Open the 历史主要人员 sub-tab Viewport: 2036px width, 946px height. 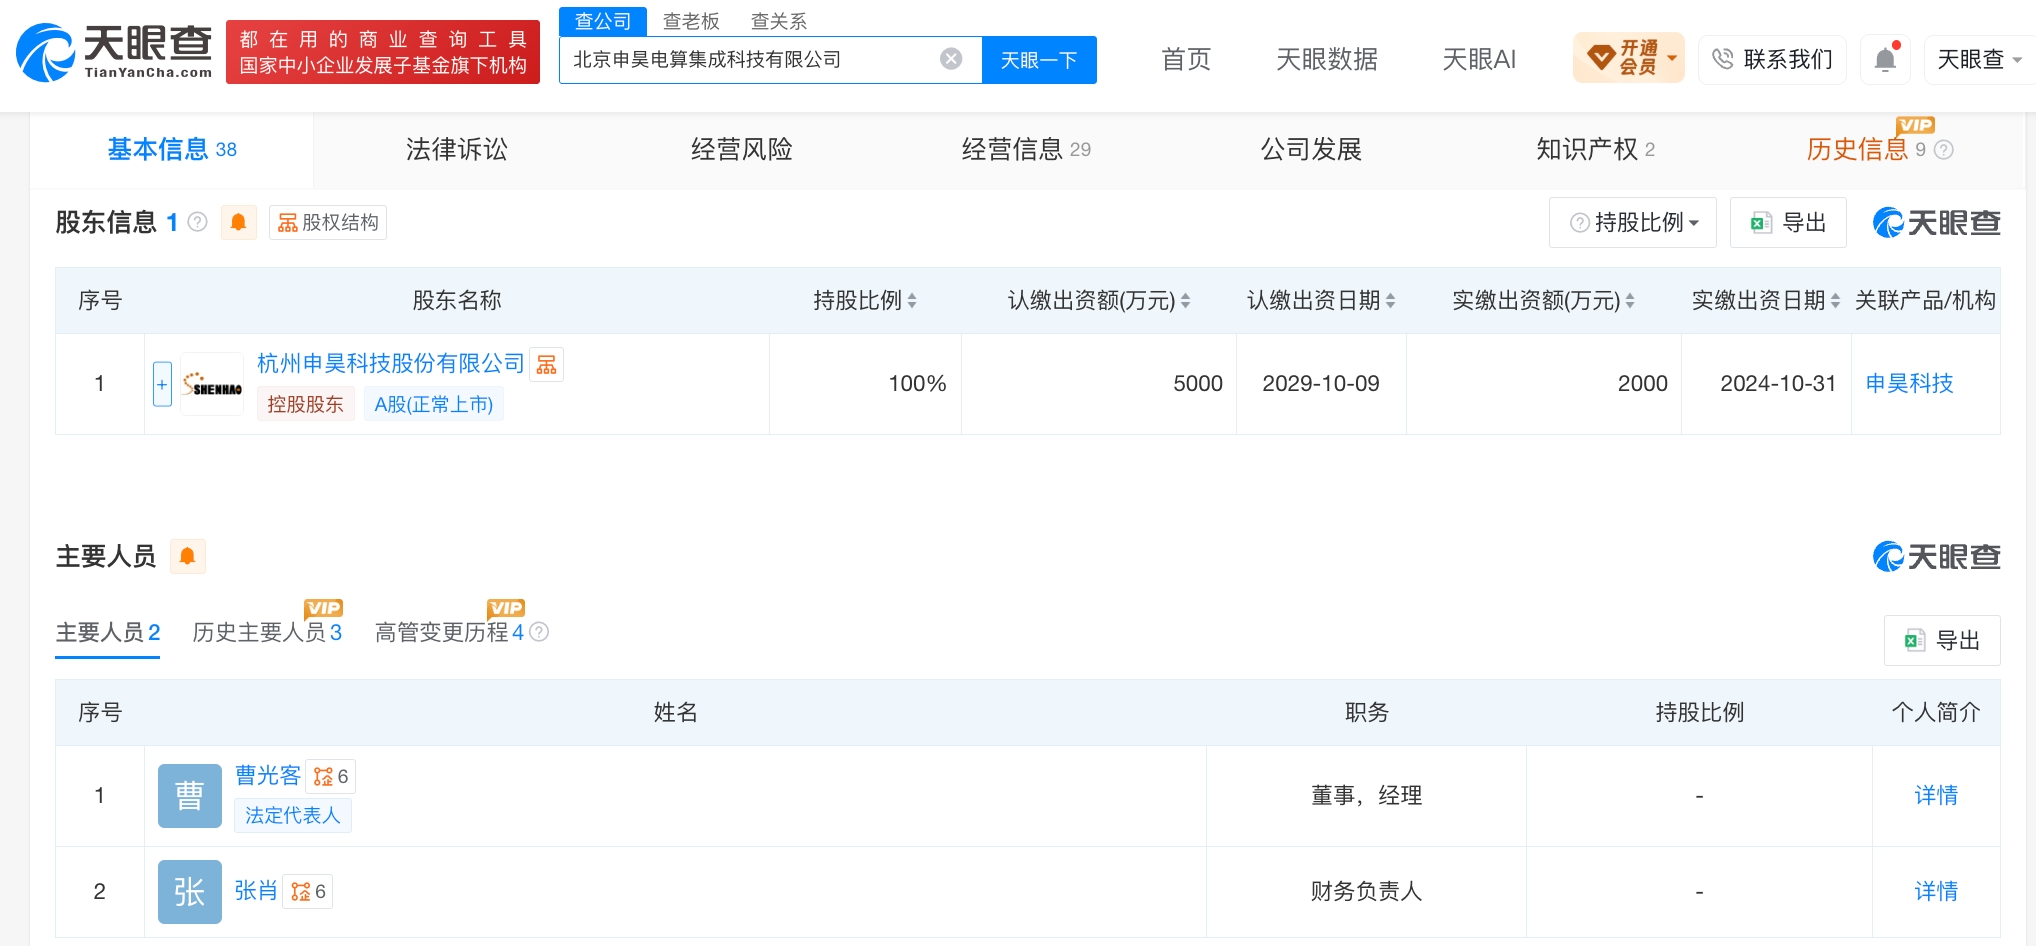click(267, 632)
